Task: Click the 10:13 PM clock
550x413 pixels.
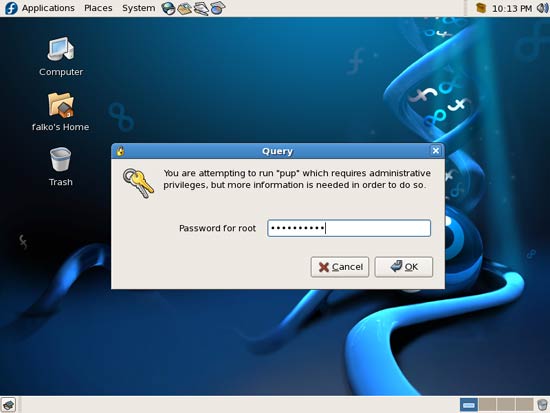Action: click(512, 8)
